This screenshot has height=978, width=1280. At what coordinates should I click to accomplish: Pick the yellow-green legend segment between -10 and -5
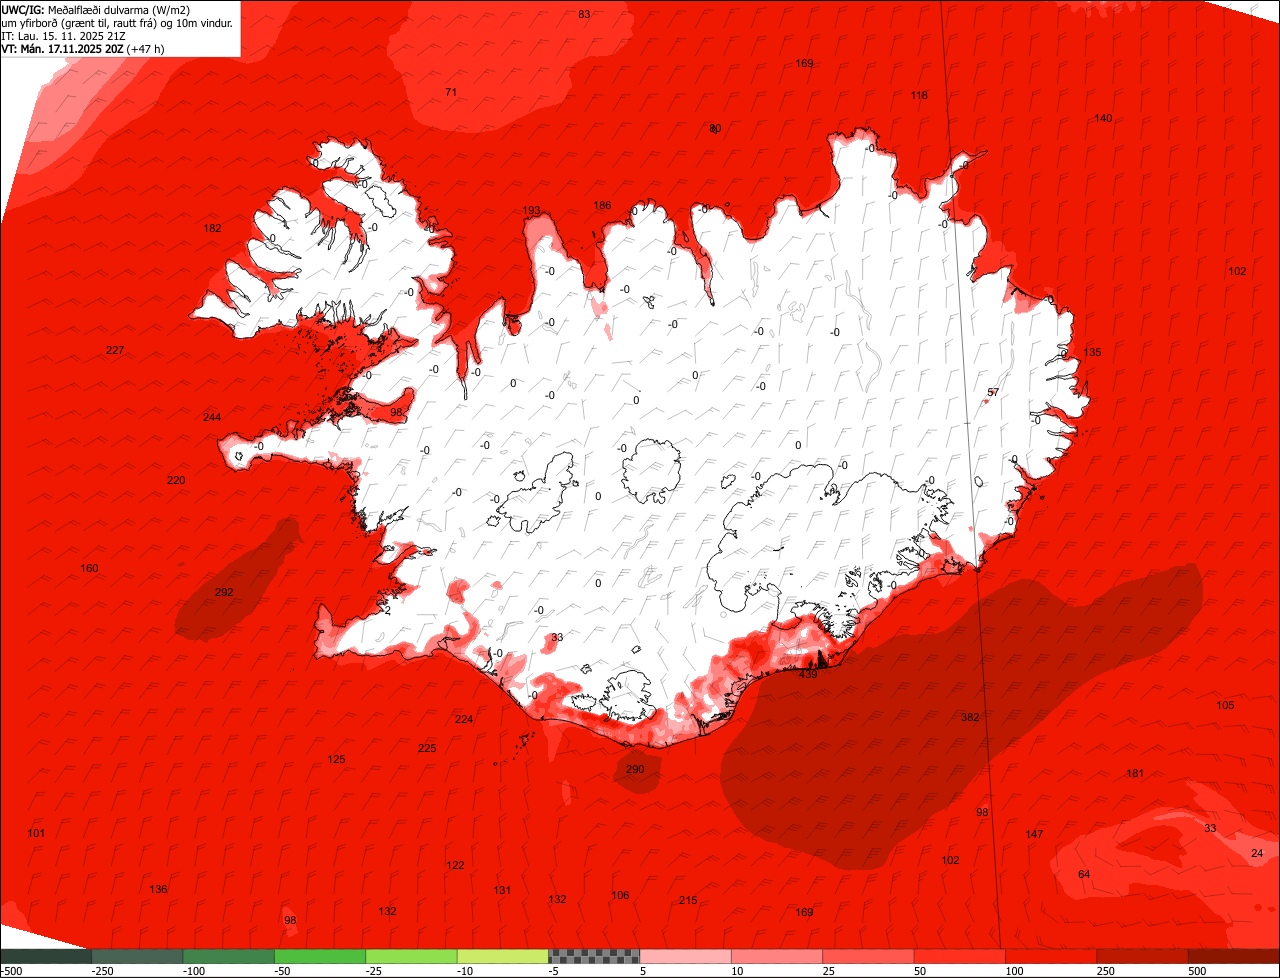[x=502, y=956]
